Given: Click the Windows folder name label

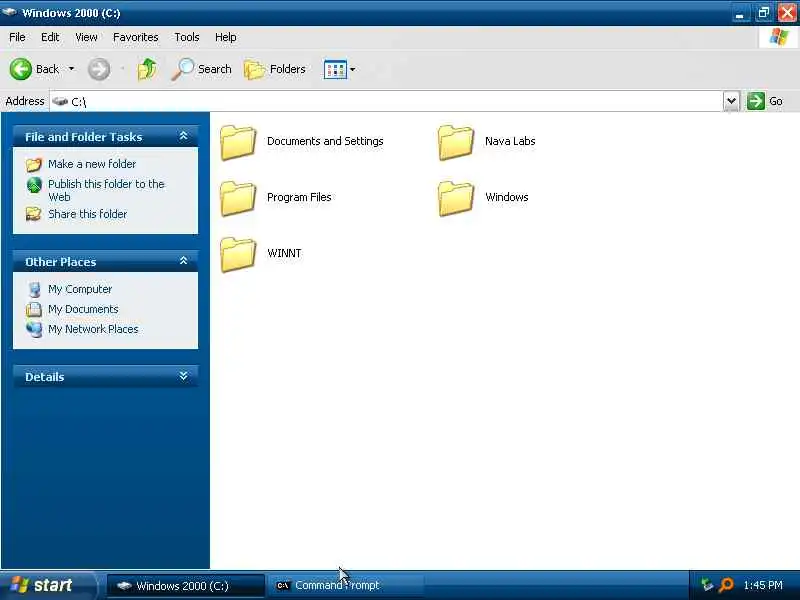Looking at the screenshot, I should (x=507, y=197).
